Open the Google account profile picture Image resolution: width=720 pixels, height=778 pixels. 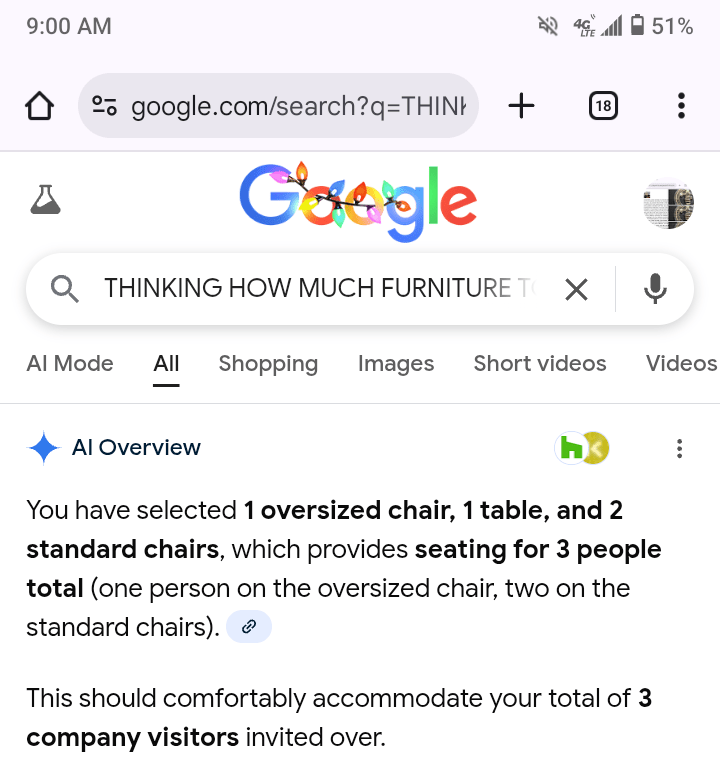click(x=668, y=205)
